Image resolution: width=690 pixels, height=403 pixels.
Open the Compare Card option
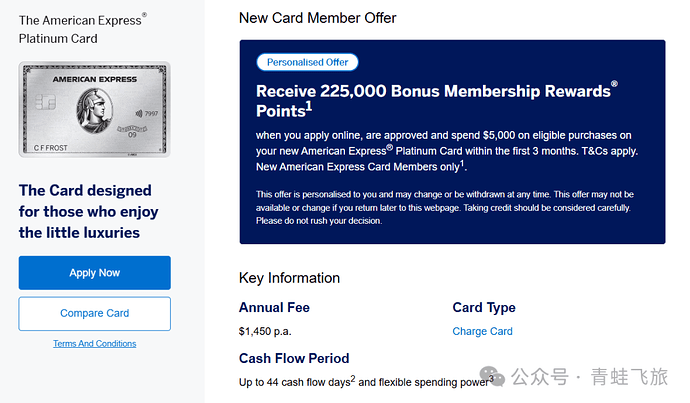point(95,313)
